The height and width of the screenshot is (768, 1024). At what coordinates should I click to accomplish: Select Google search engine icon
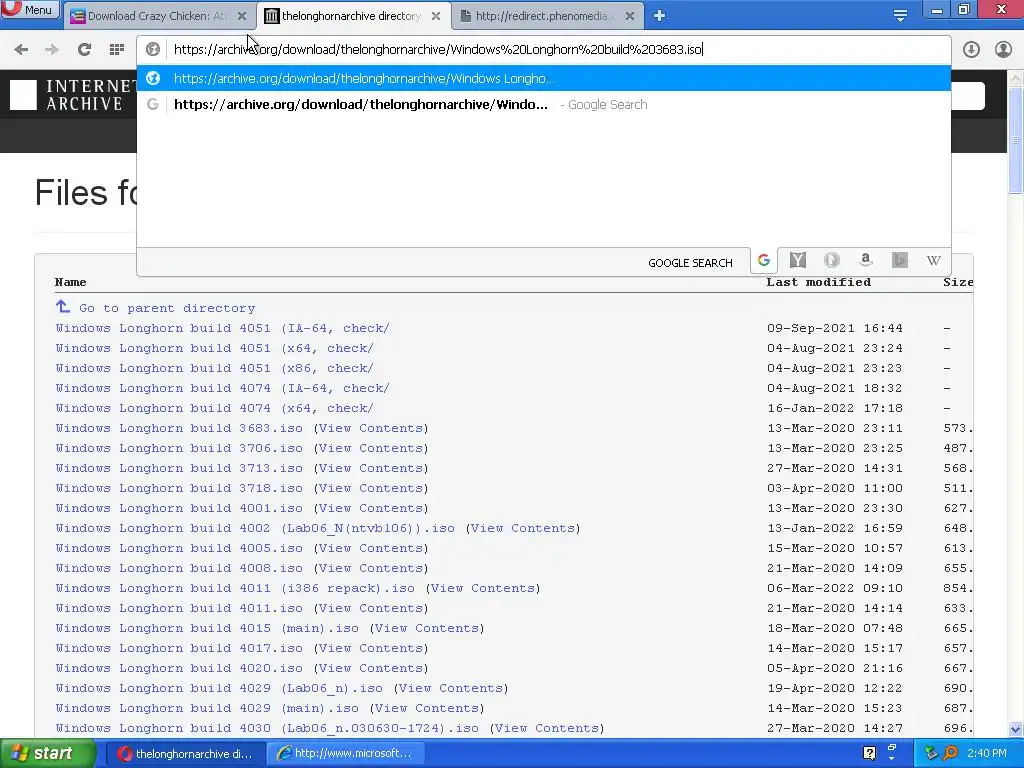pos(764,261)
